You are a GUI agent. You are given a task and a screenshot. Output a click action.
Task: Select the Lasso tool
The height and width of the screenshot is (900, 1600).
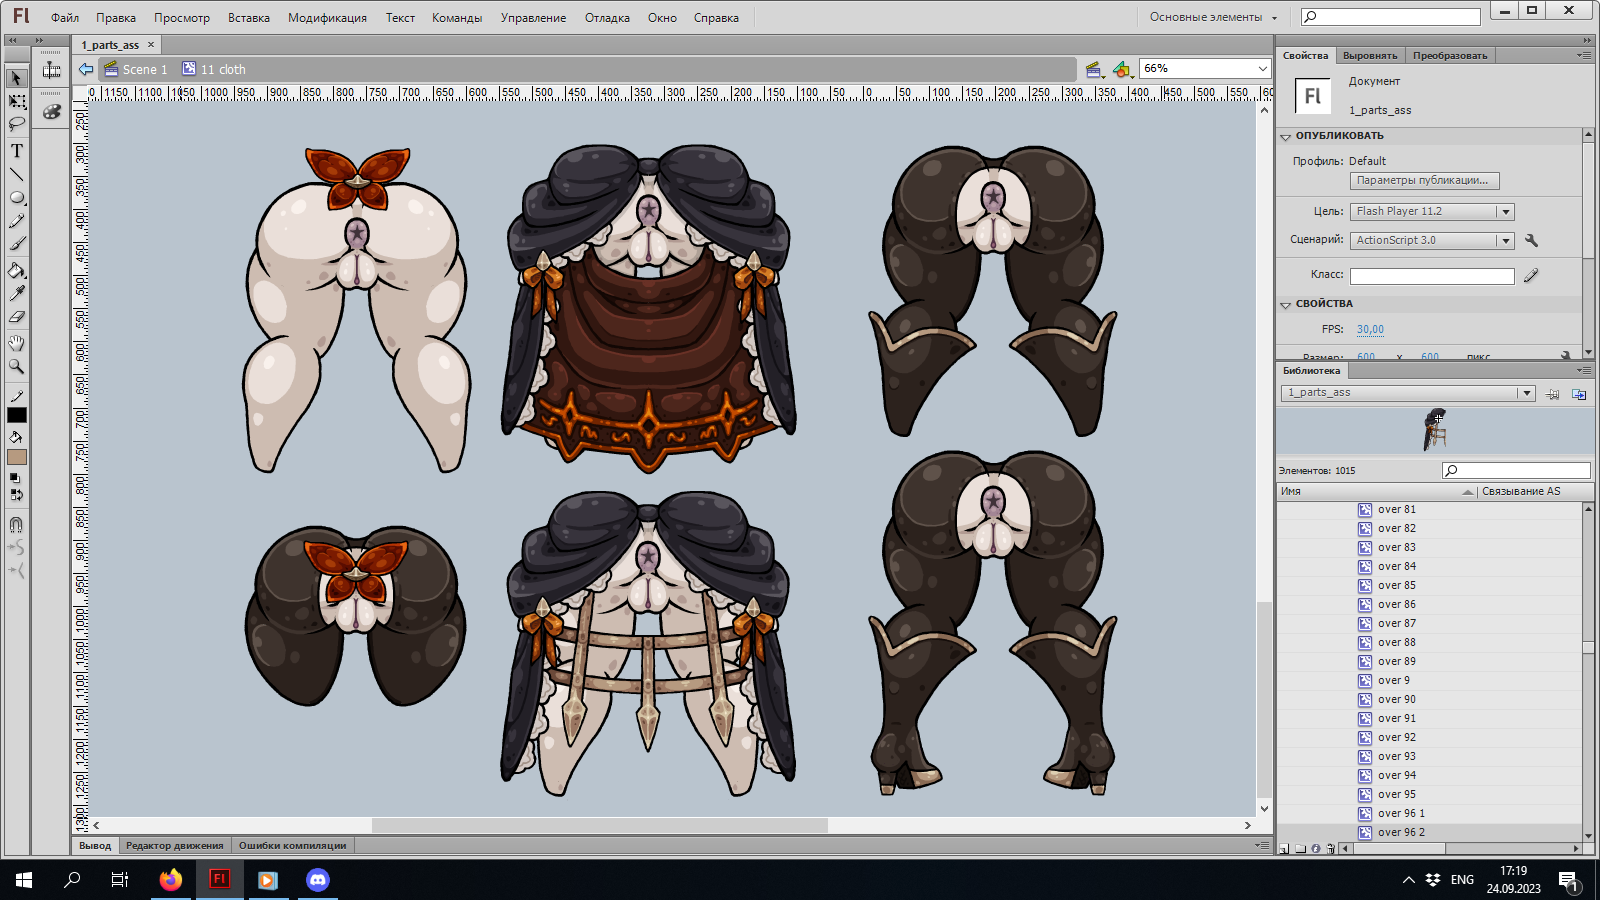click(x=17, y=125)
